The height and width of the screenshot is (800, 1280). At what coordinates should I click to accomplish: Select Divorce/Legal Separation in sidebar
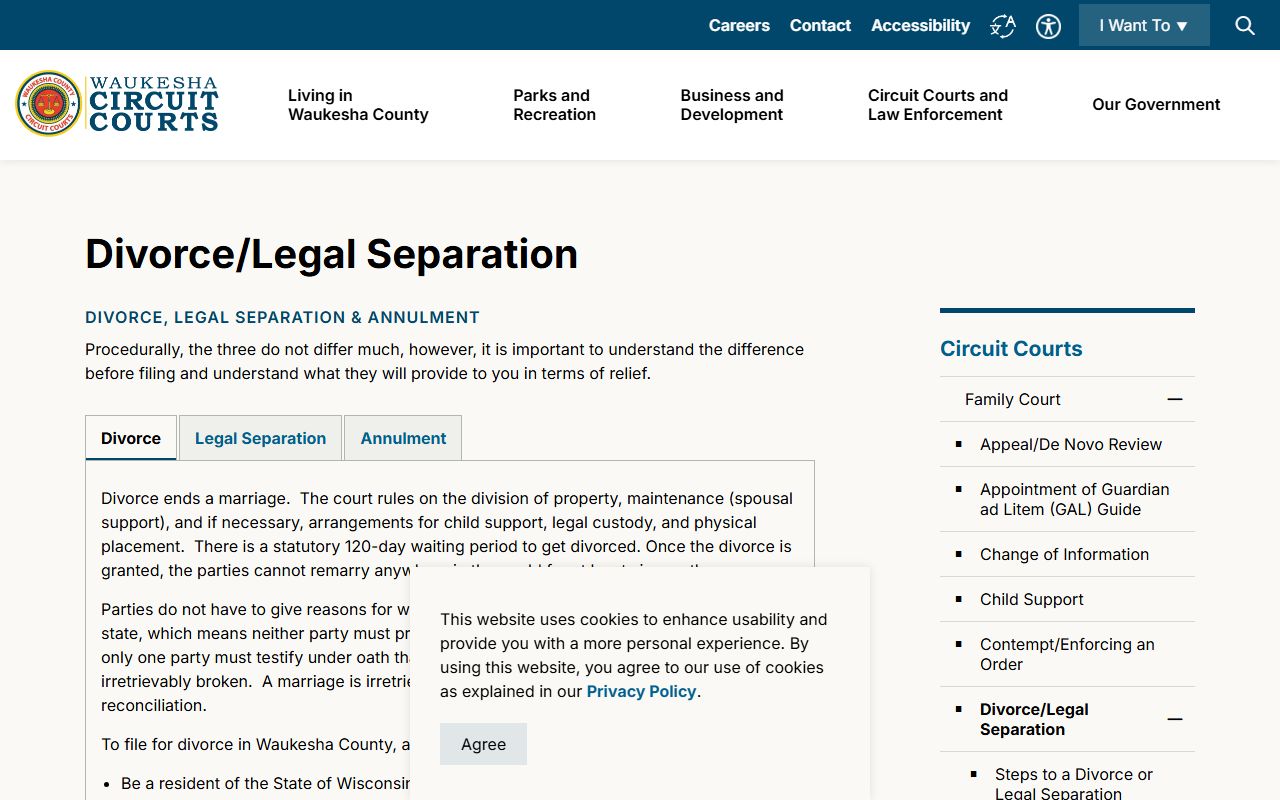pyautogui.click(x=1034, y=719)
